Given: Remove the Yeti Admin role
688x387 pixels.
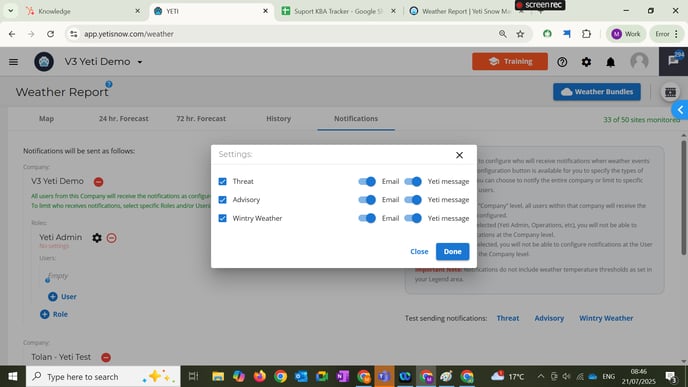Looking at the screenshot, I should point(111,238).
